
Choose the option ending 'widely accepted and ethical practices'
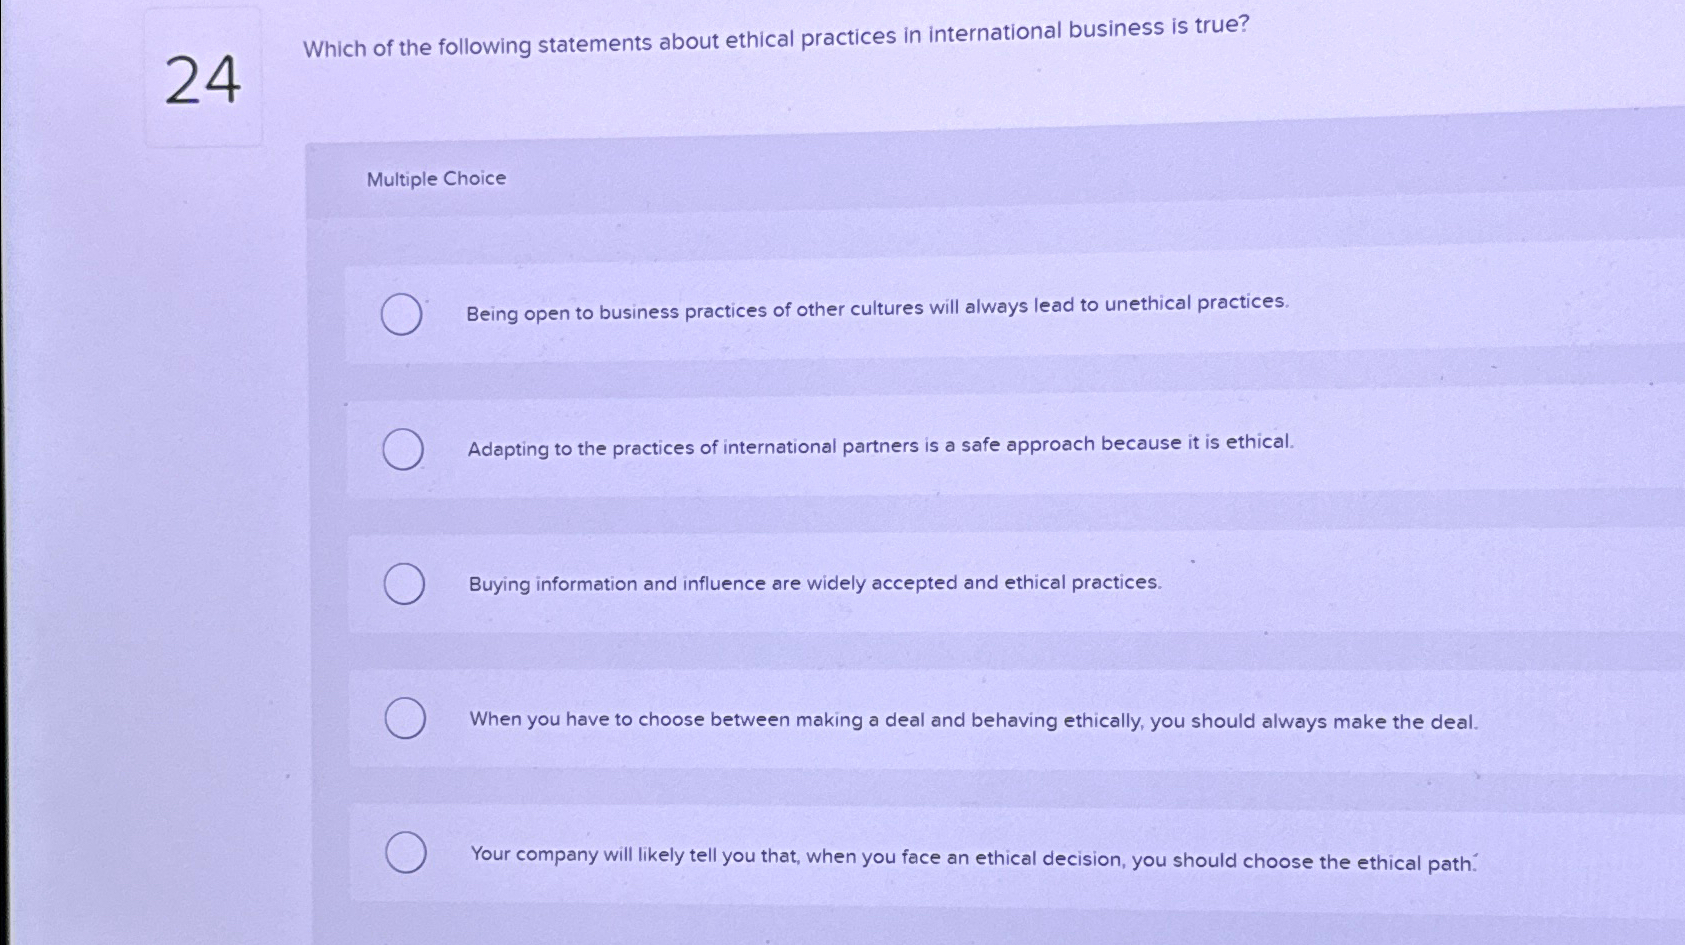click(1017, 583)
